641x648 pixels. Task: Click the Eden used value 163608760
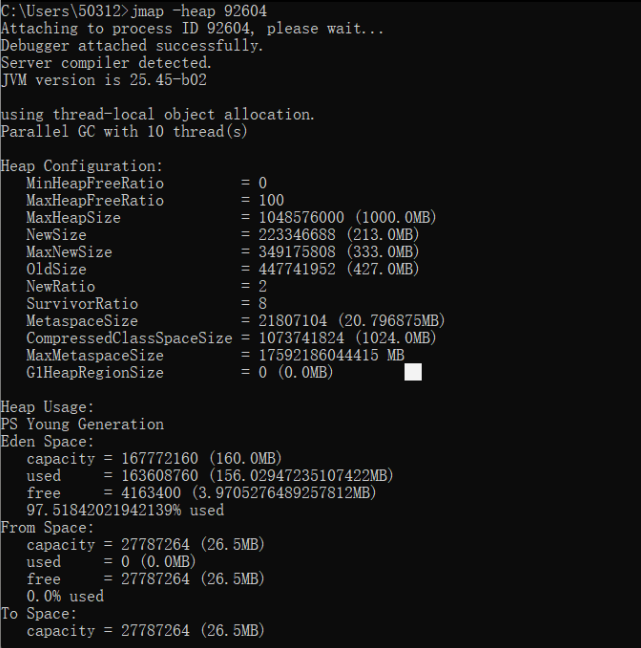coord(160,476)
